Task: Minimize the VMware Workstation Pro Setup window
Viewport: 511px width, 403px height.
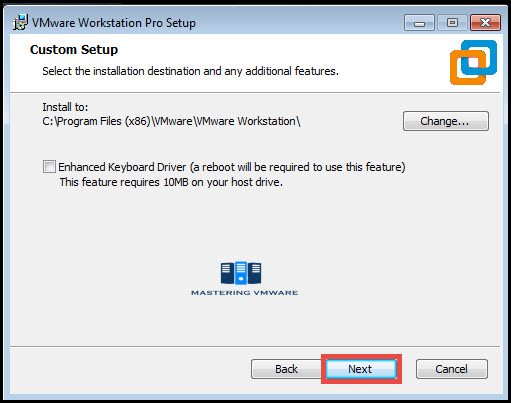Action: 419,23
